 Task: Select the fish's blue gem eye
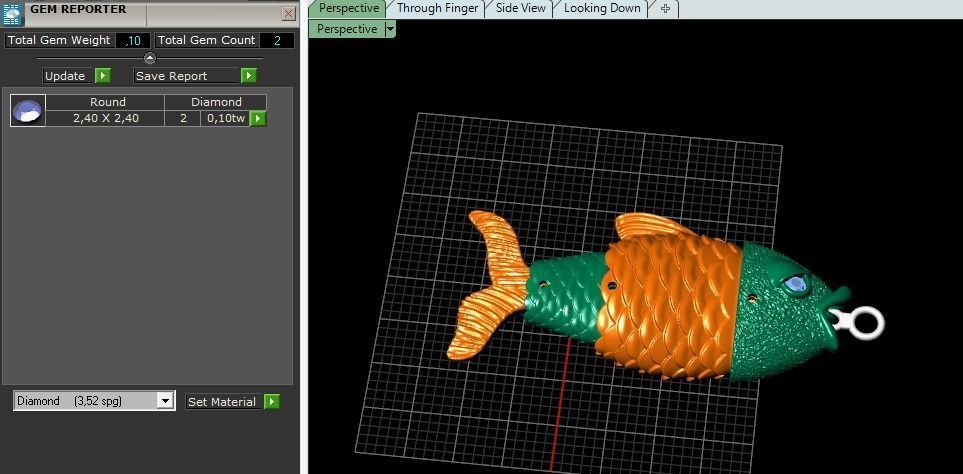coord(797,283)
